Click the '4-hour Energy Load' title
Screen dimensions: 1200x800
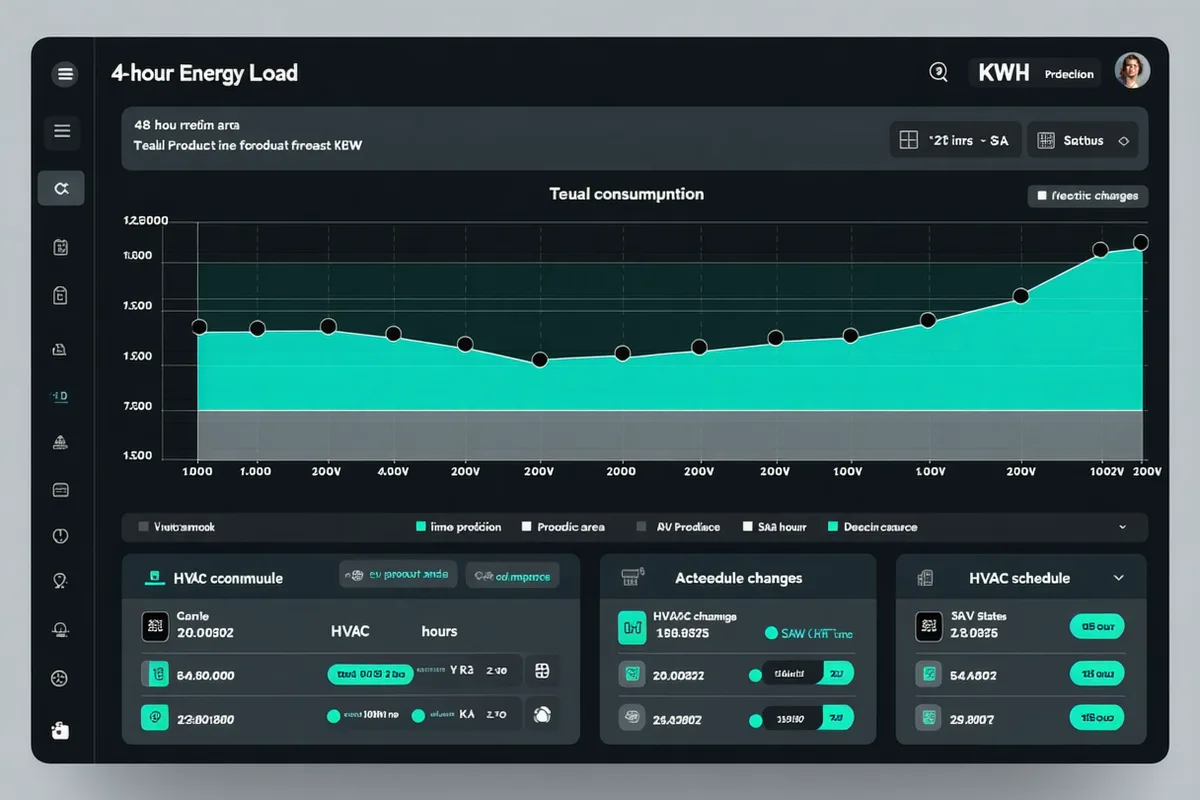tap(205, 73)
